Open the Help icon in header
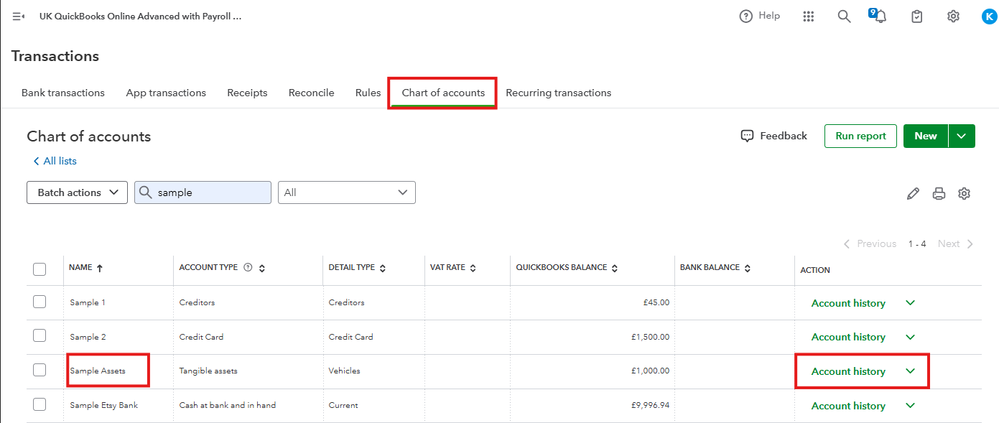 [745, 16]
